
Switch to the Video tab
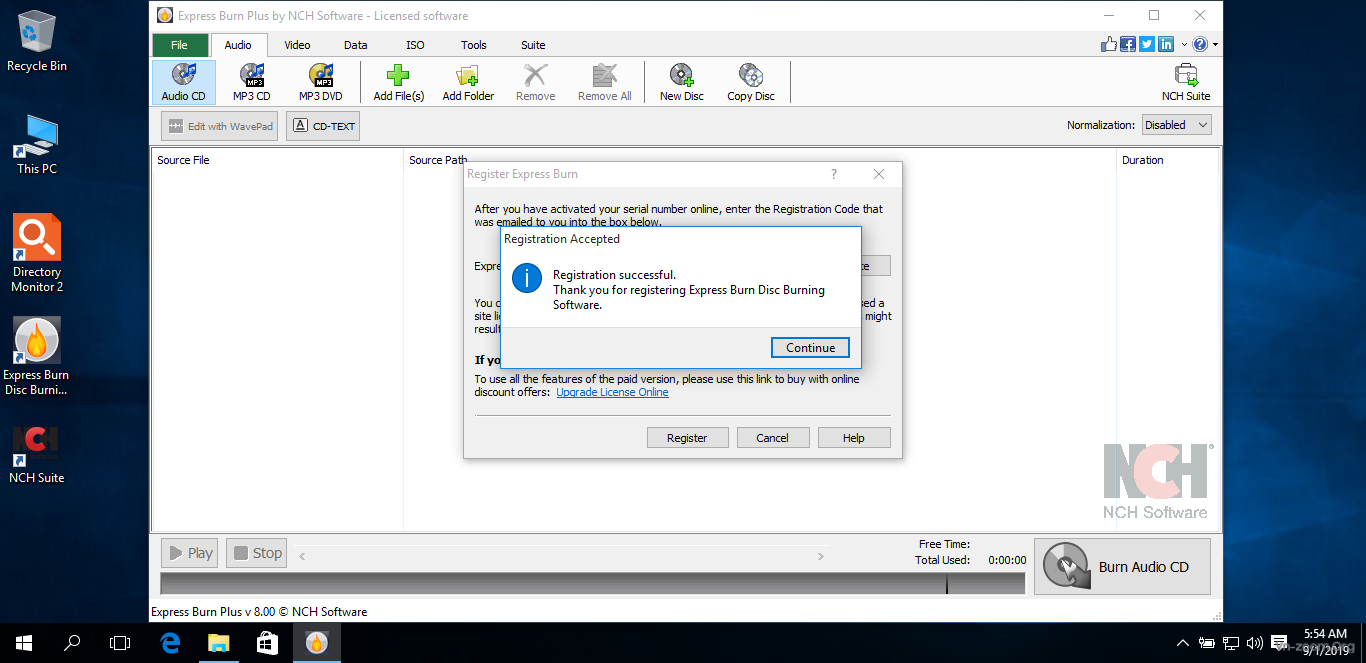pos(297,45)
